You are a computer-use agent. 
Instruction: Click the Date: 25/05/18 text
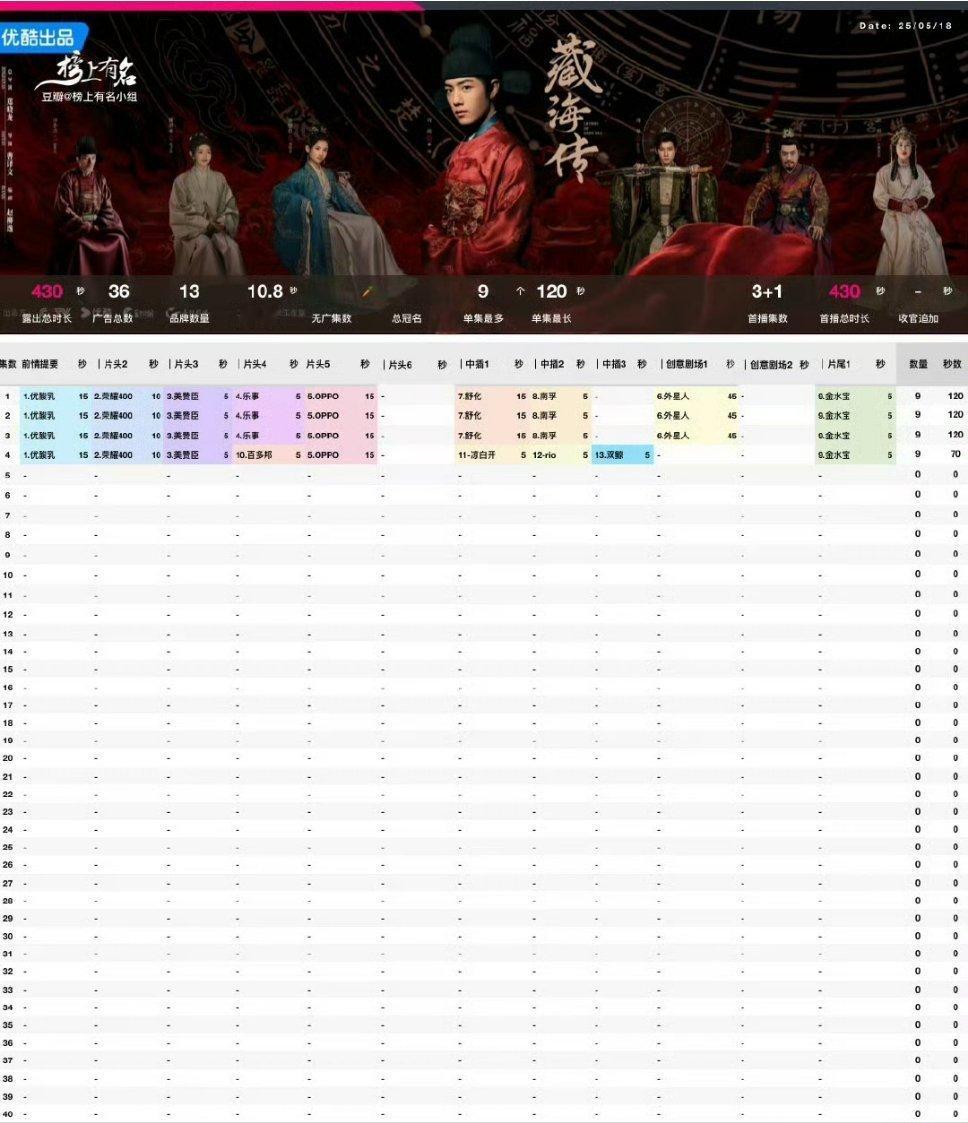(x=906, y=26)
